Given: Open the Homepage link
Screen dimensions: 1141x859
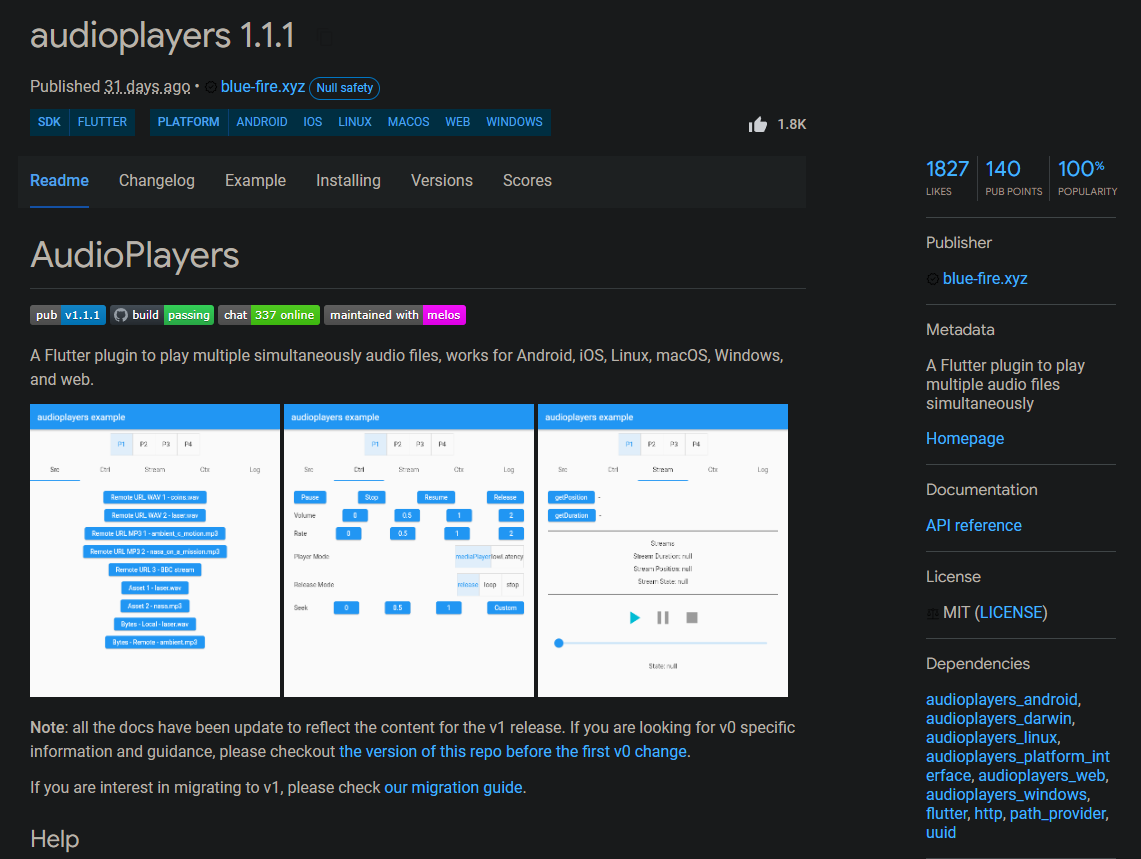Looking at the screenshot, I should pyautogui.click(x=965, y=438).
